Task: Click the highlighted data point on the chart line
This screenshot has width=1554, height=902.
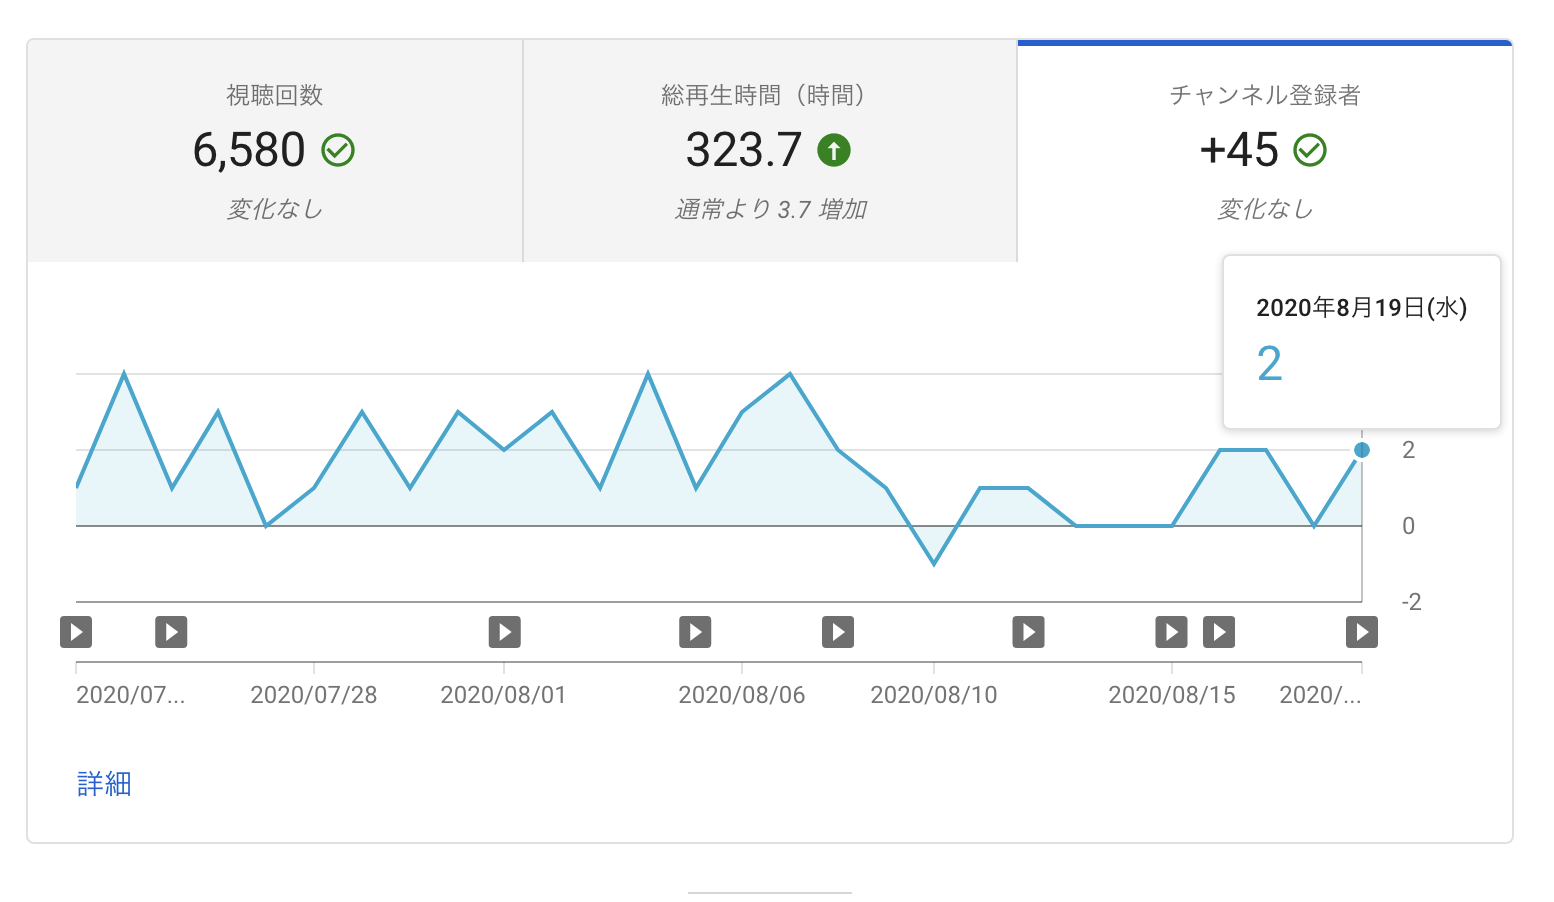Action: pos(1361,450)
